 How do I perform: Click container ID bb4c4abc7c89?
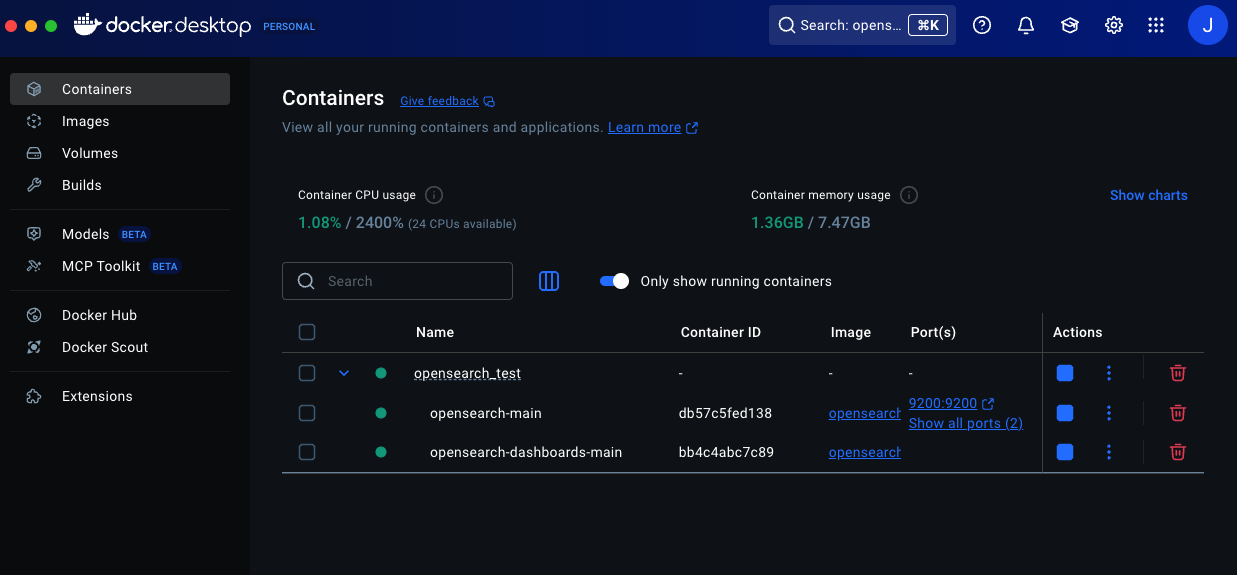(726, 452)
